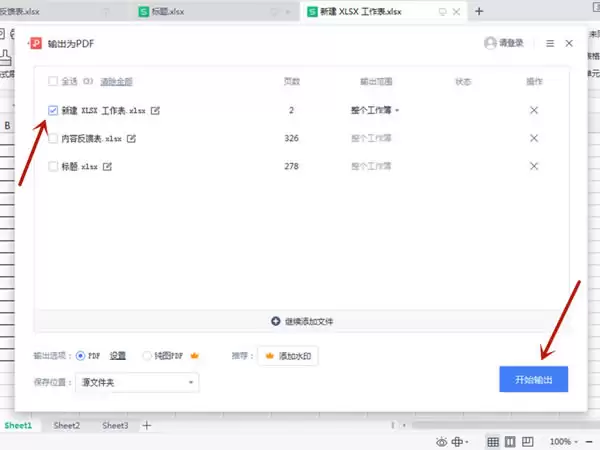
Task: Select the 纯图PDF radio option
Action: [147, 356]
